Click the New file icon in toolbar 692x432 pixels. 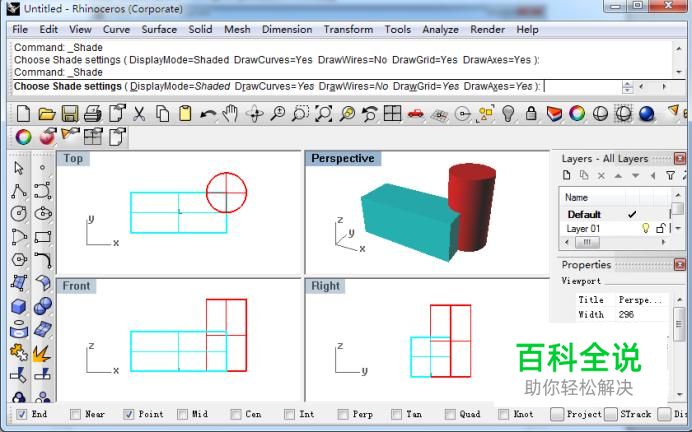[23, 113]
